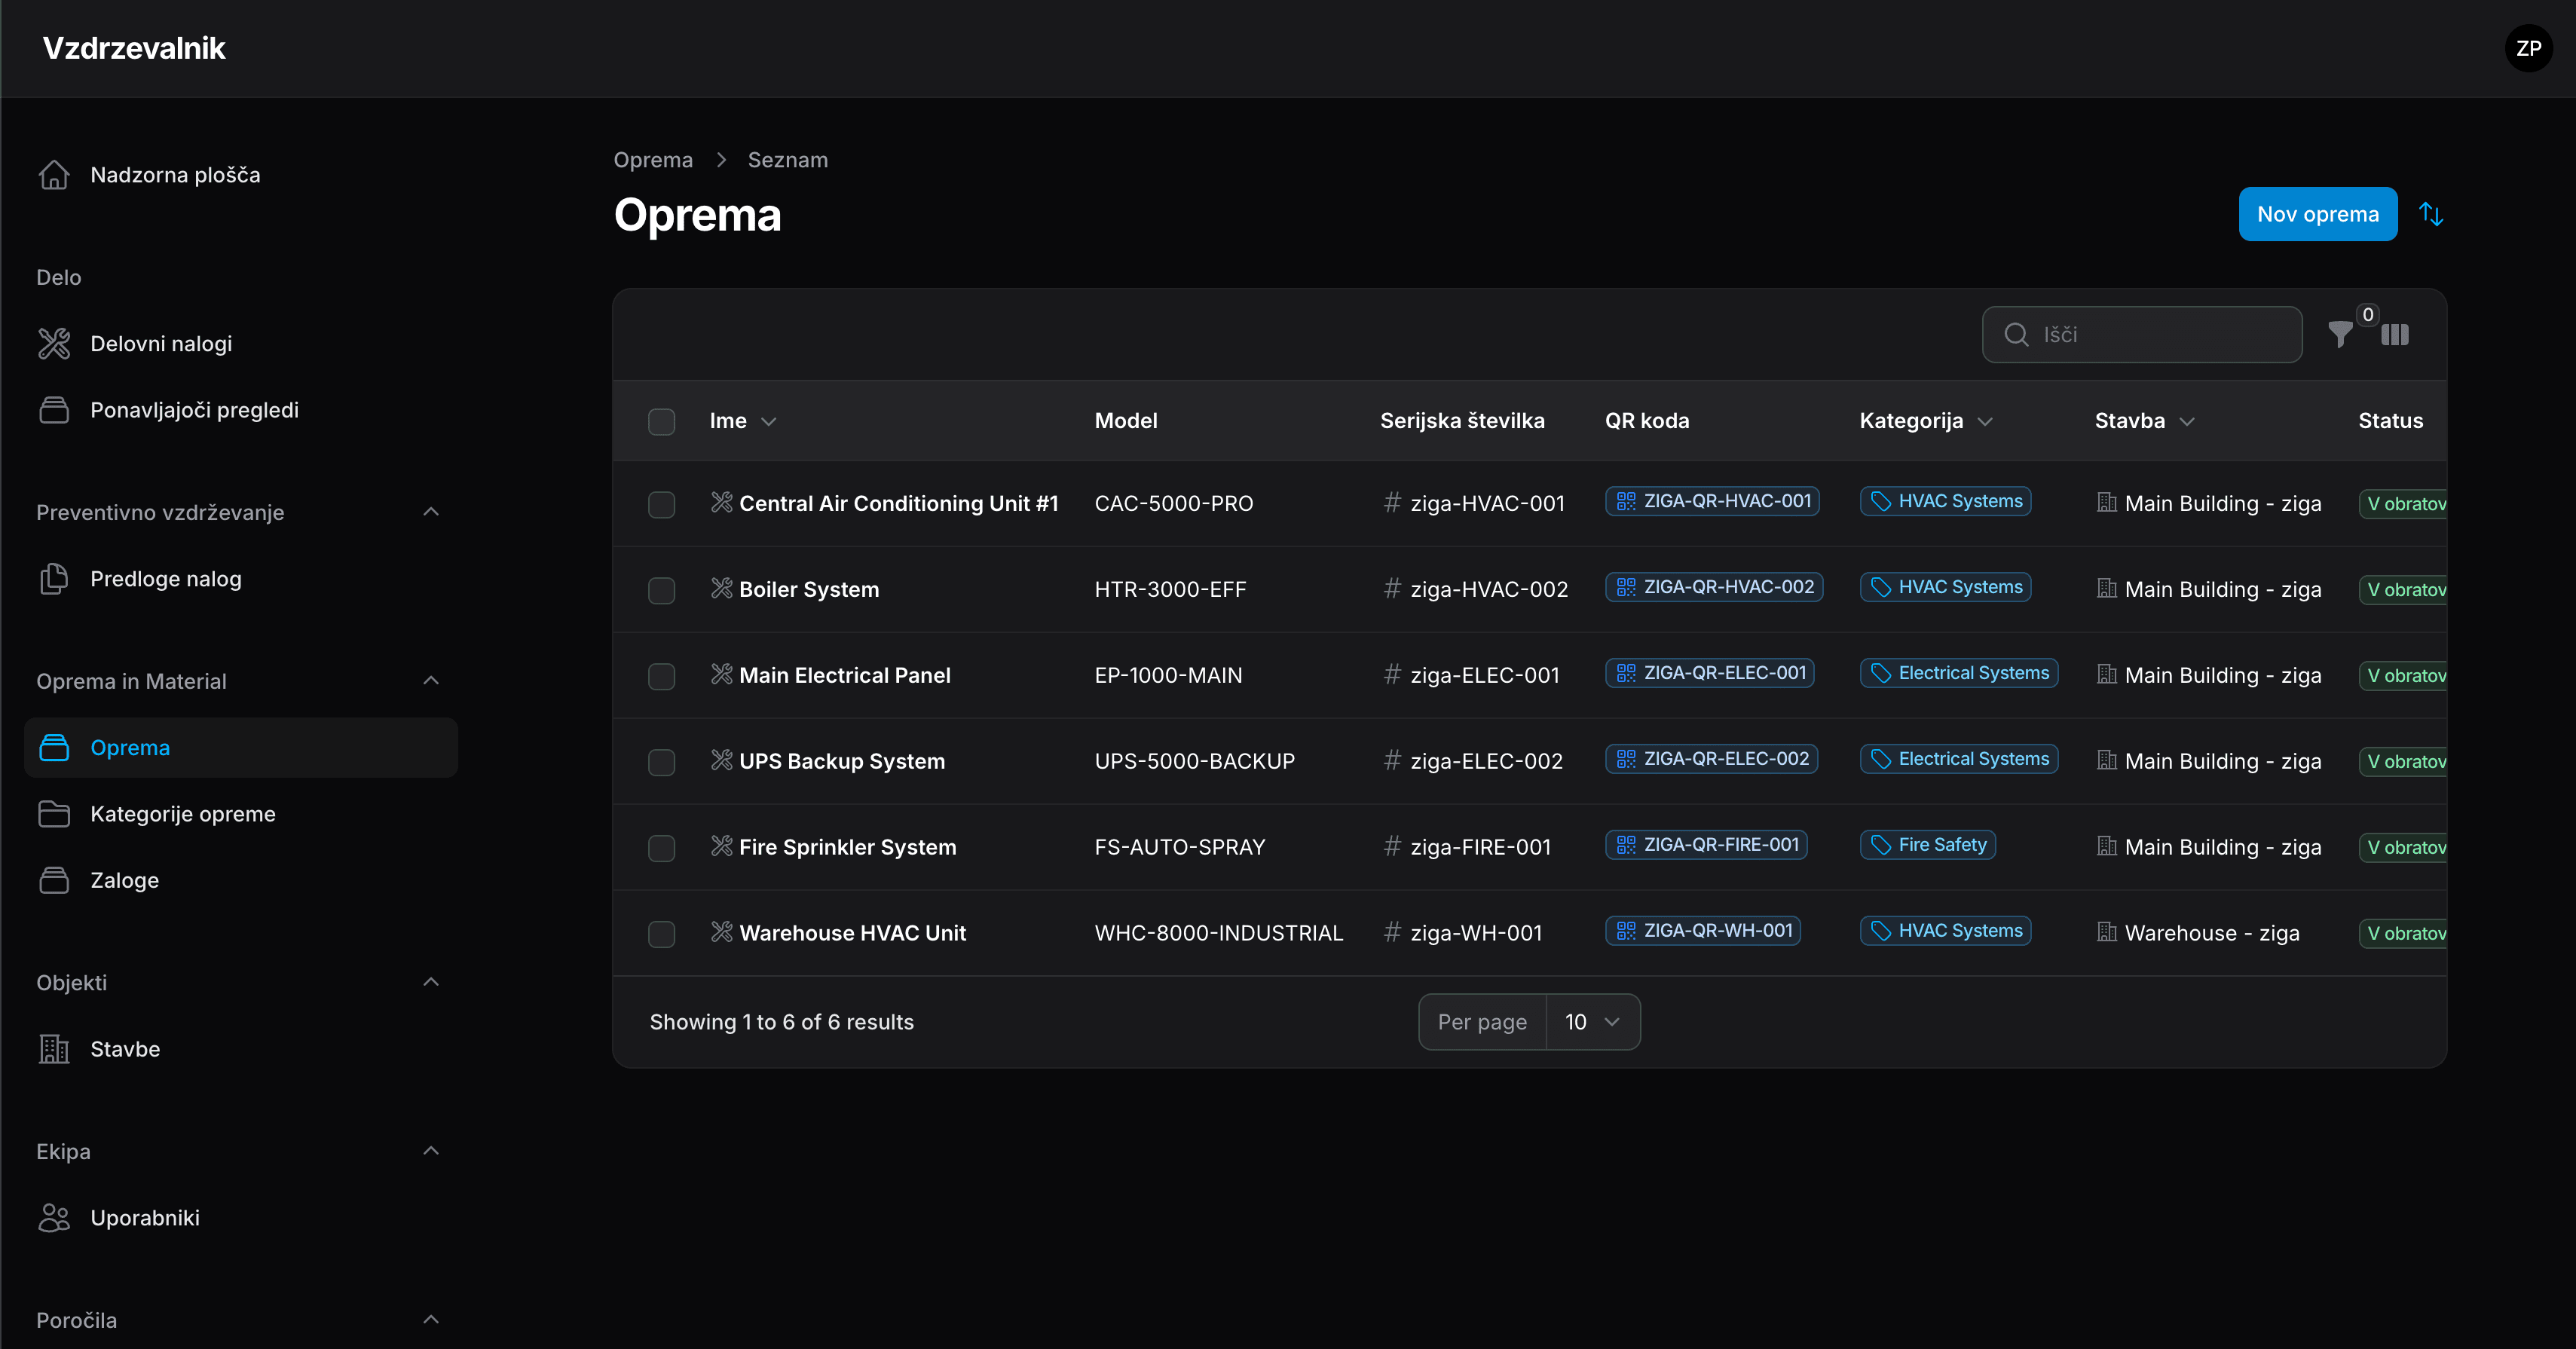
Task: Click the Uporabniki users icon
Action: click(54, 1217)
